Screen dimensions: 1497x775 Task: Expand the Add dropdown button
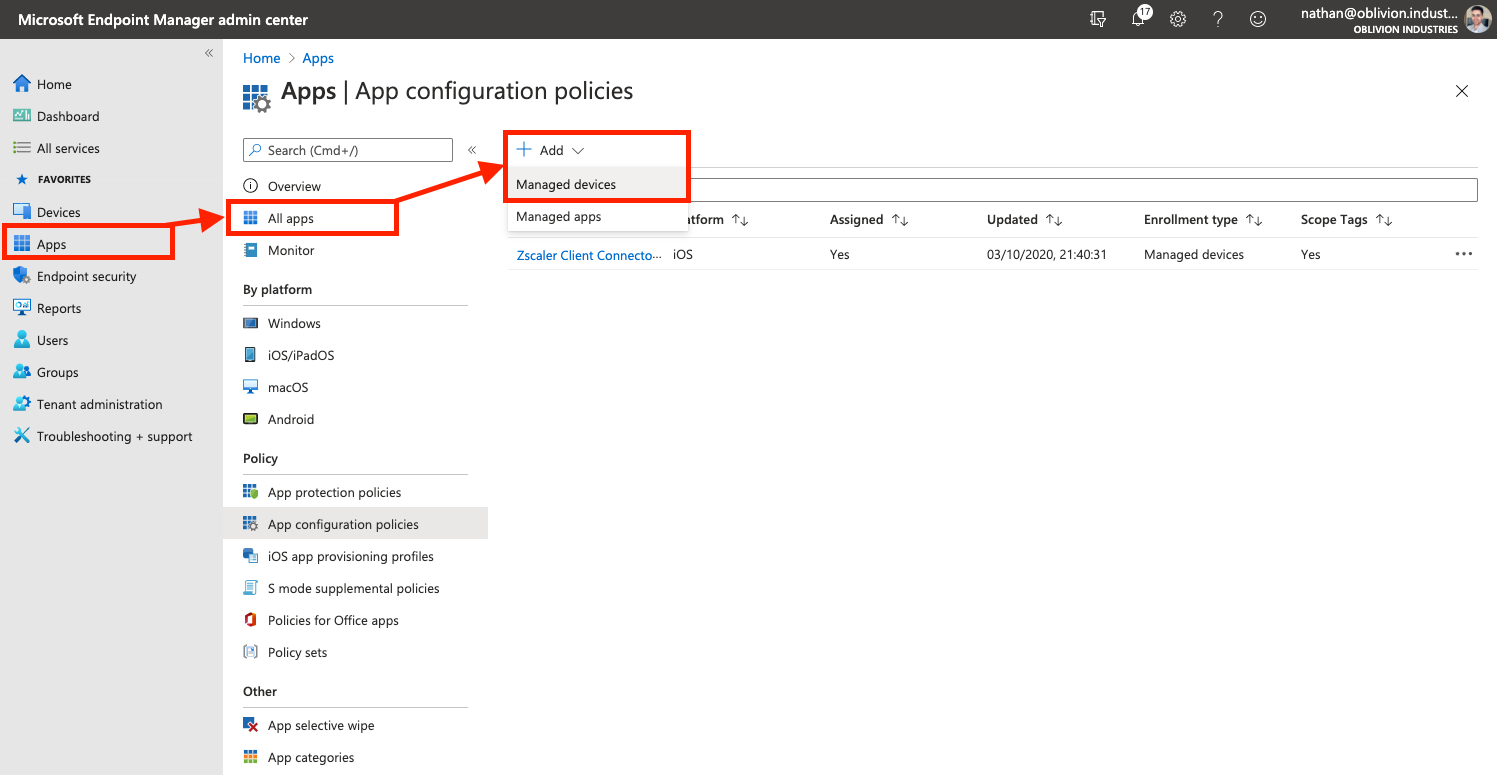(x=550, y=150)
